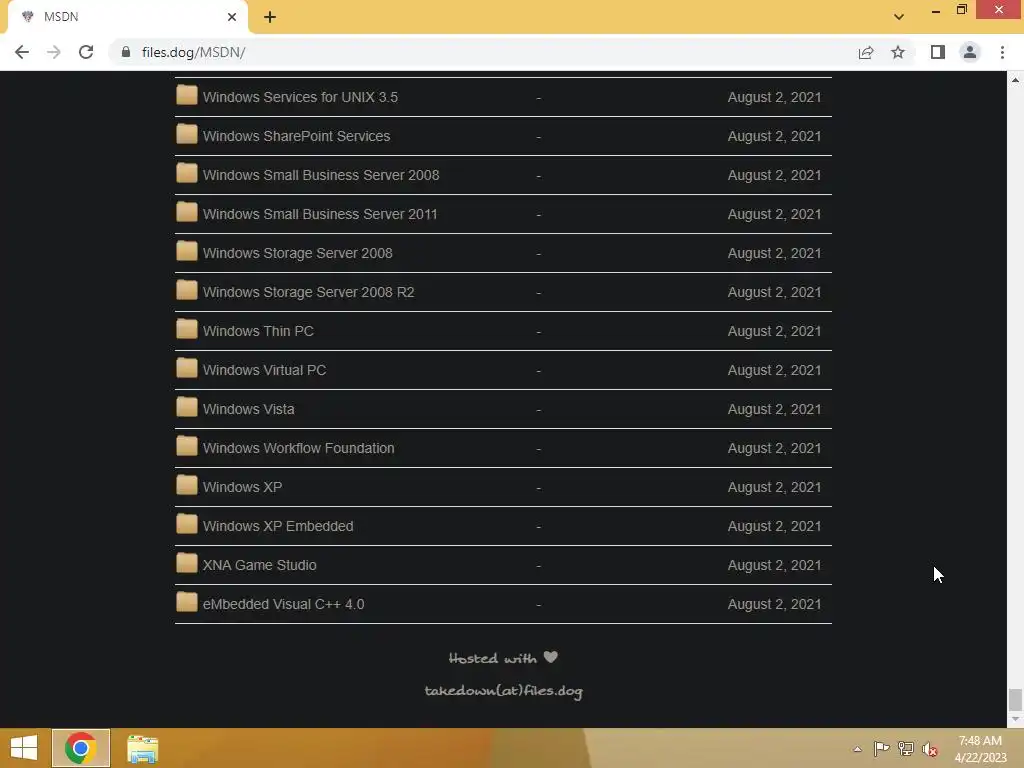Click the folder icon for Windows Storage Server 2008
Viewport: 1024px width, 768px height.
187,251
